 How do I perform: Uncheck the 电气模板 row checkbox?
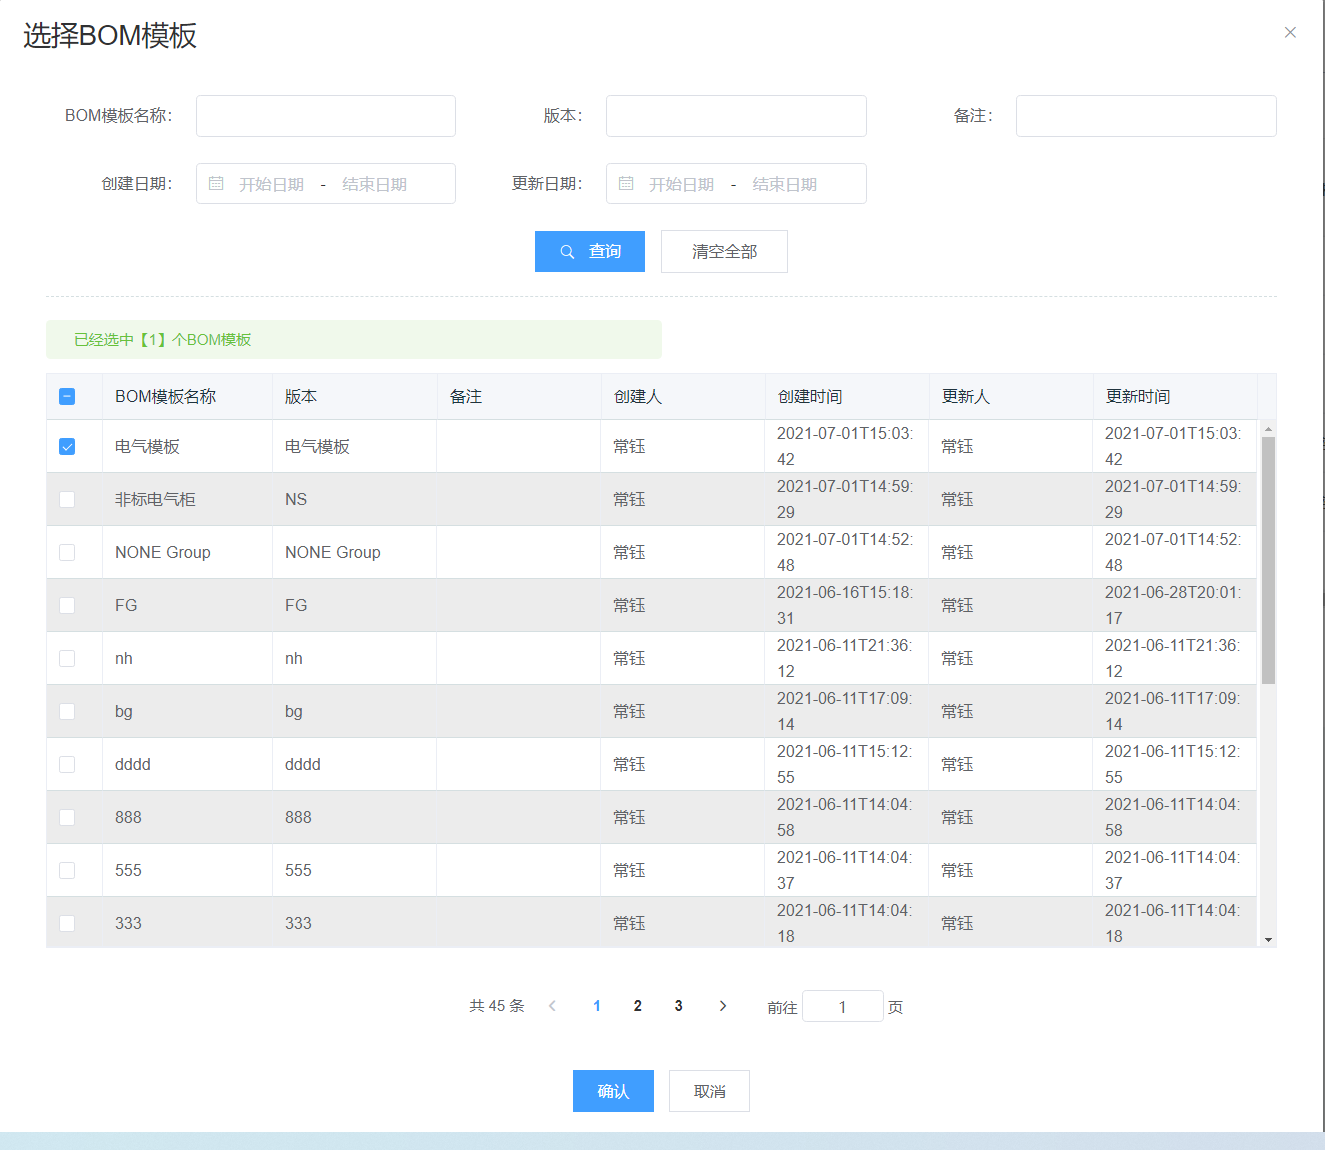point(67,447)
